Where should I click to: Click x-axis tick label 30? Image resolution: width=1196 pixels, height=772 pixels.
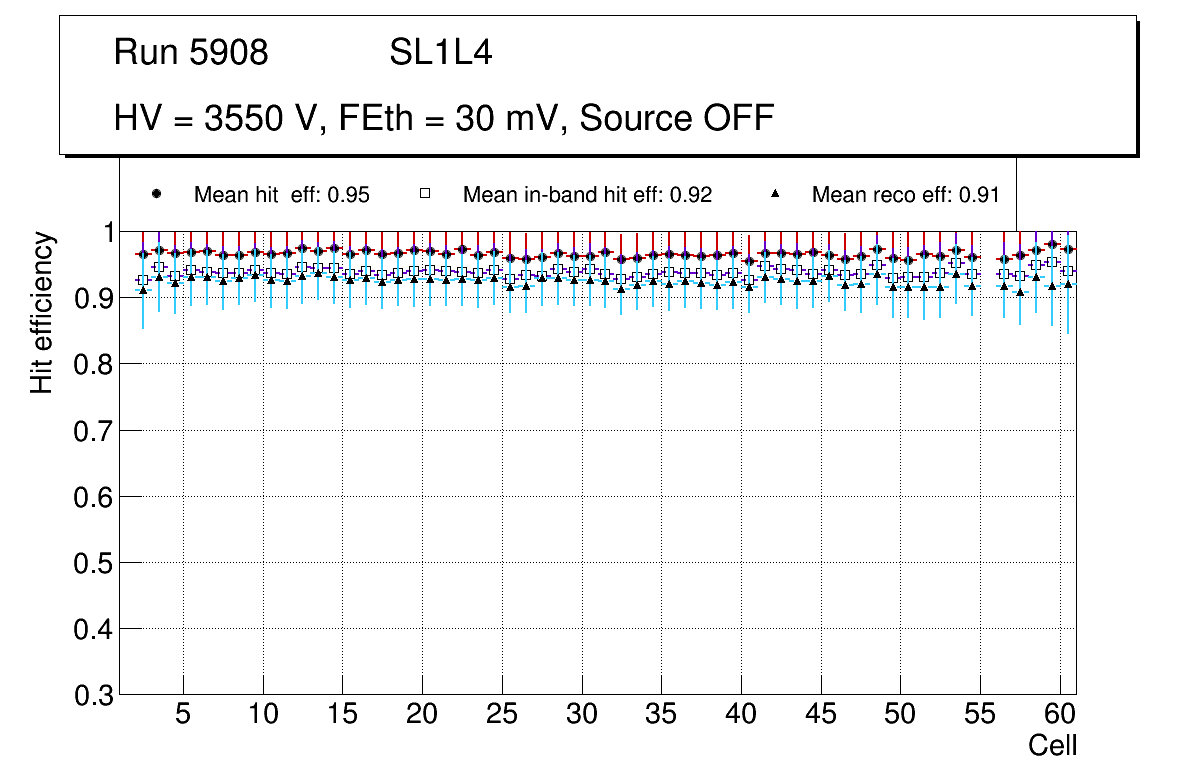(582, 714)
